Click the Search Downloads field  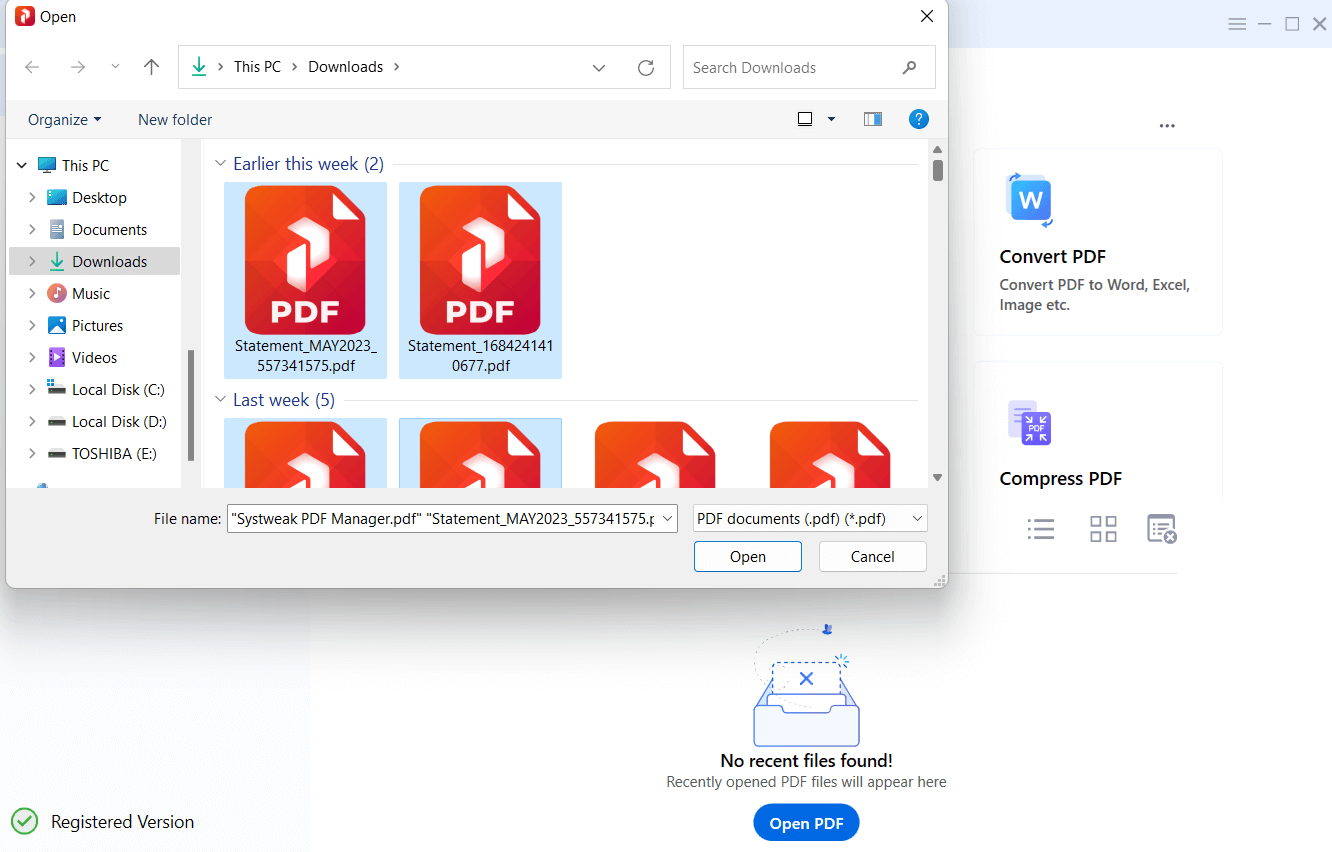[x=795, y=68]
